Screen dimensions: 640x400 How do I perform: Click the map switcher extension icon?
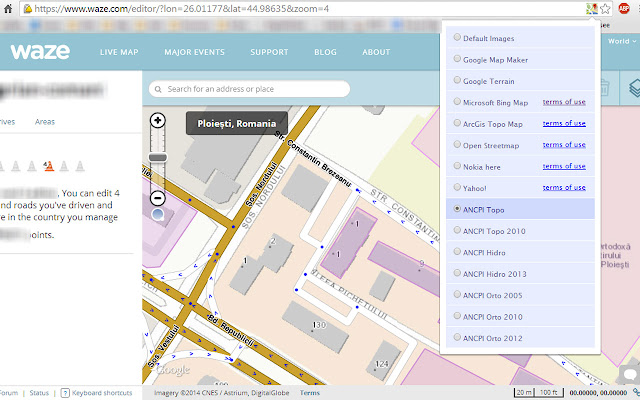[x=592, y=9]
